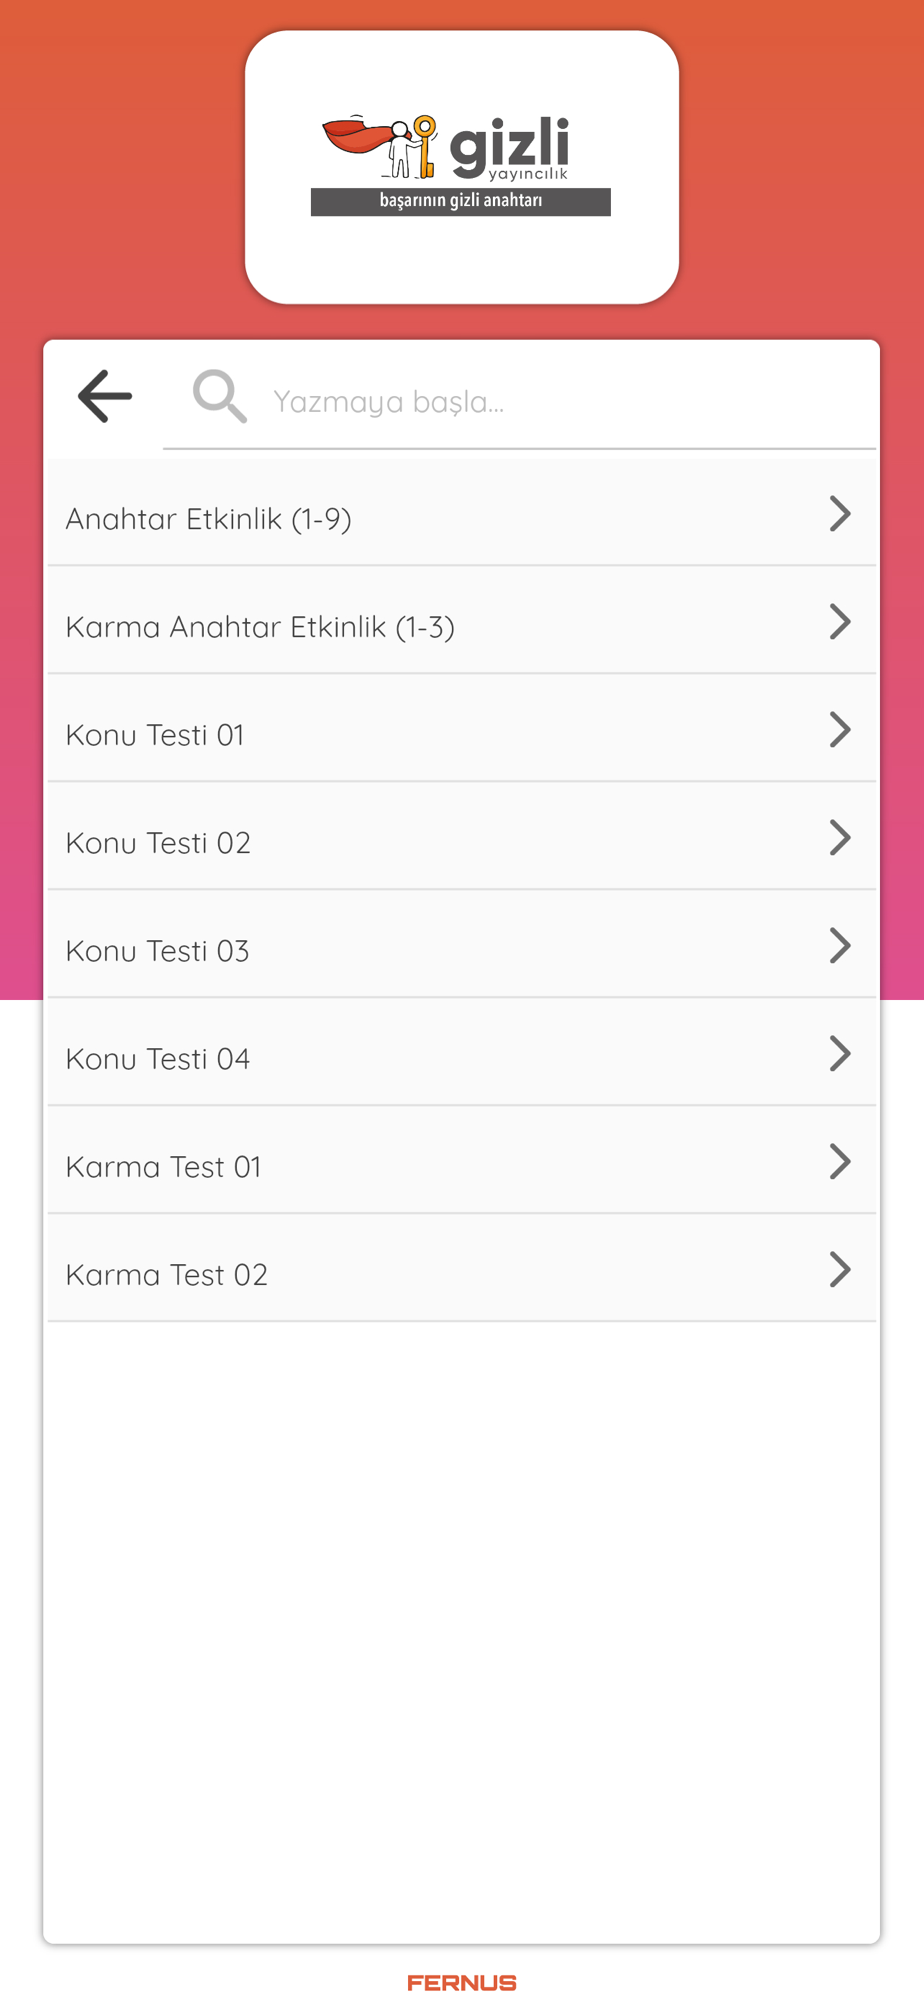
Task: Select Konu Testi 01
Action: point(462,729)
